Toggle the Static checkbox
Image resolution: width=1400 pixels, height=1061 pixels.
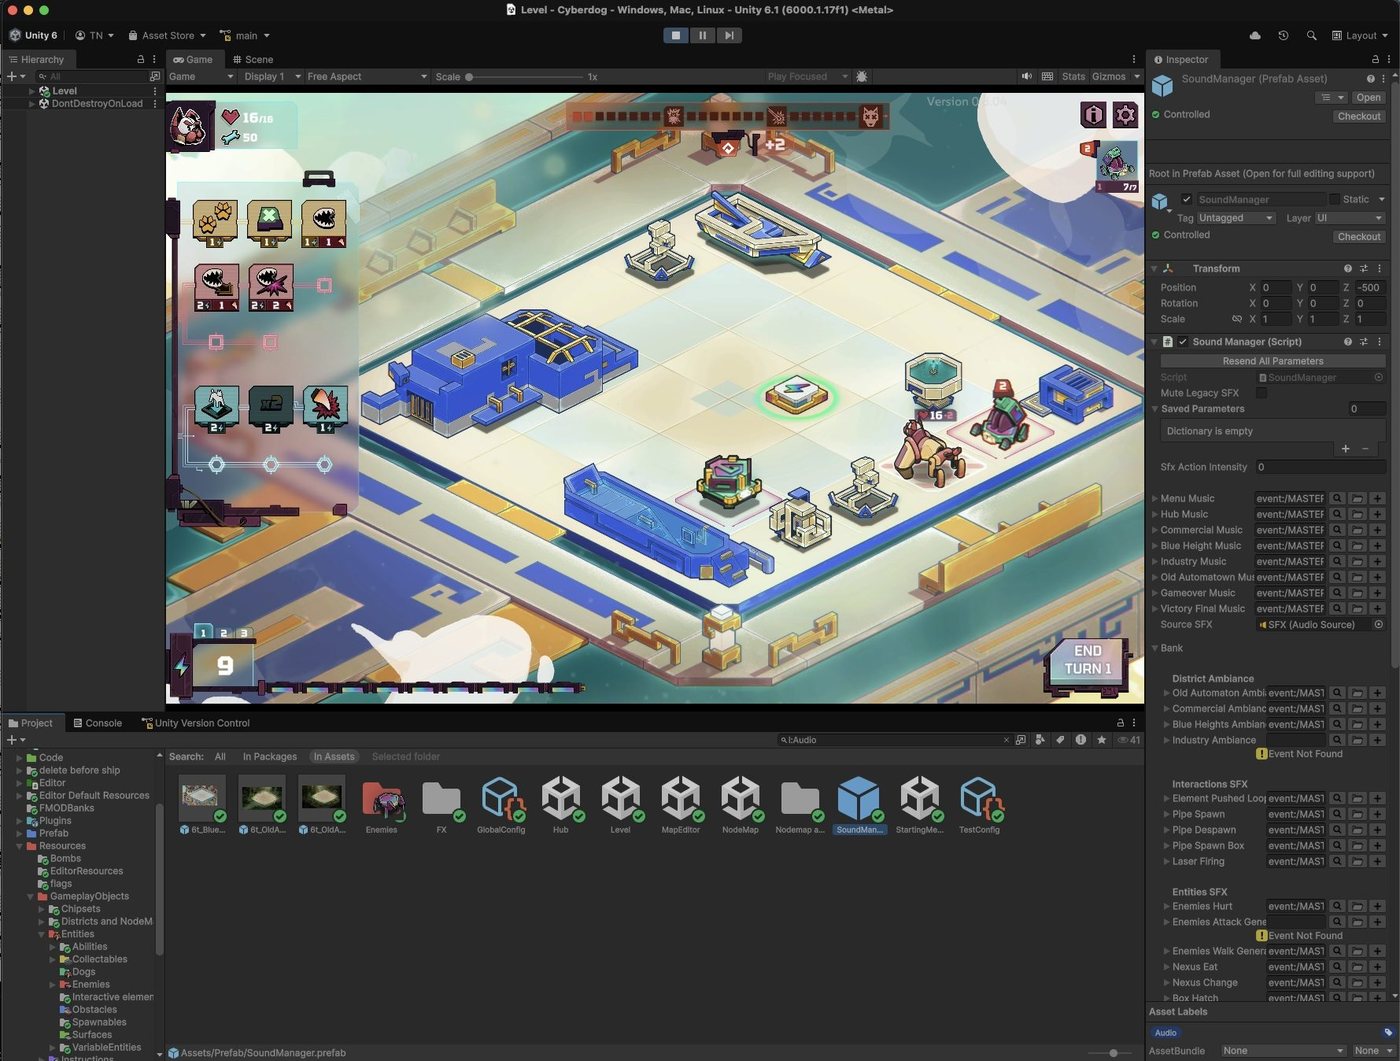[1334, 199]
